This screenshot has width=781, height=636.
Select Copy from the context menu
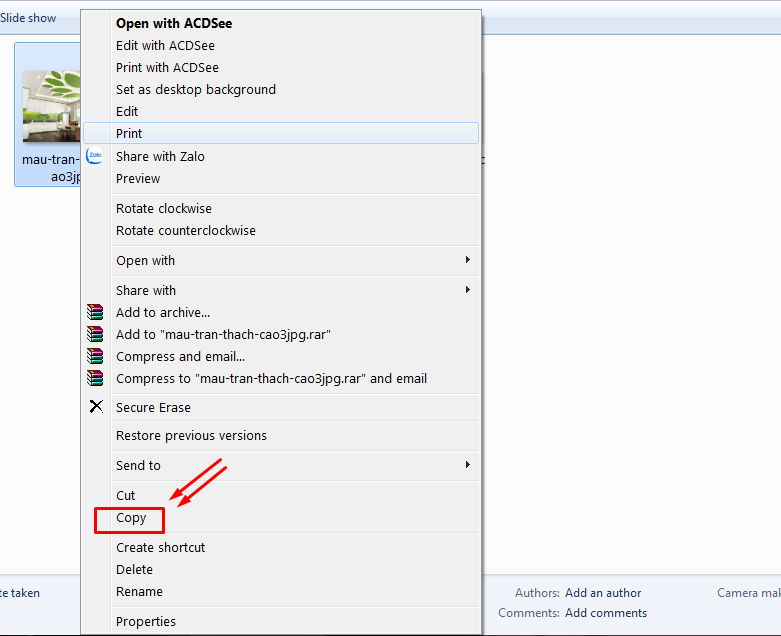[131, 519]
